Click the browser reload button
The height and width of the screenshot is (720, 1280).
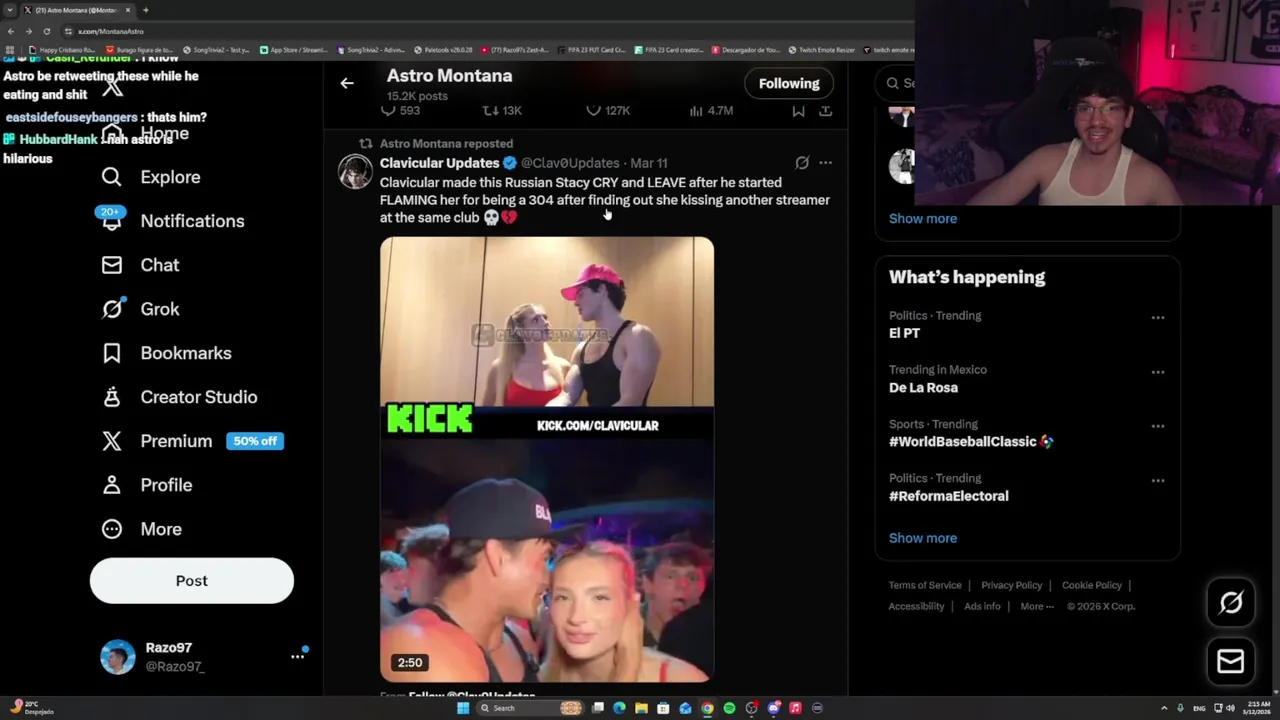[x=46, y=31]
